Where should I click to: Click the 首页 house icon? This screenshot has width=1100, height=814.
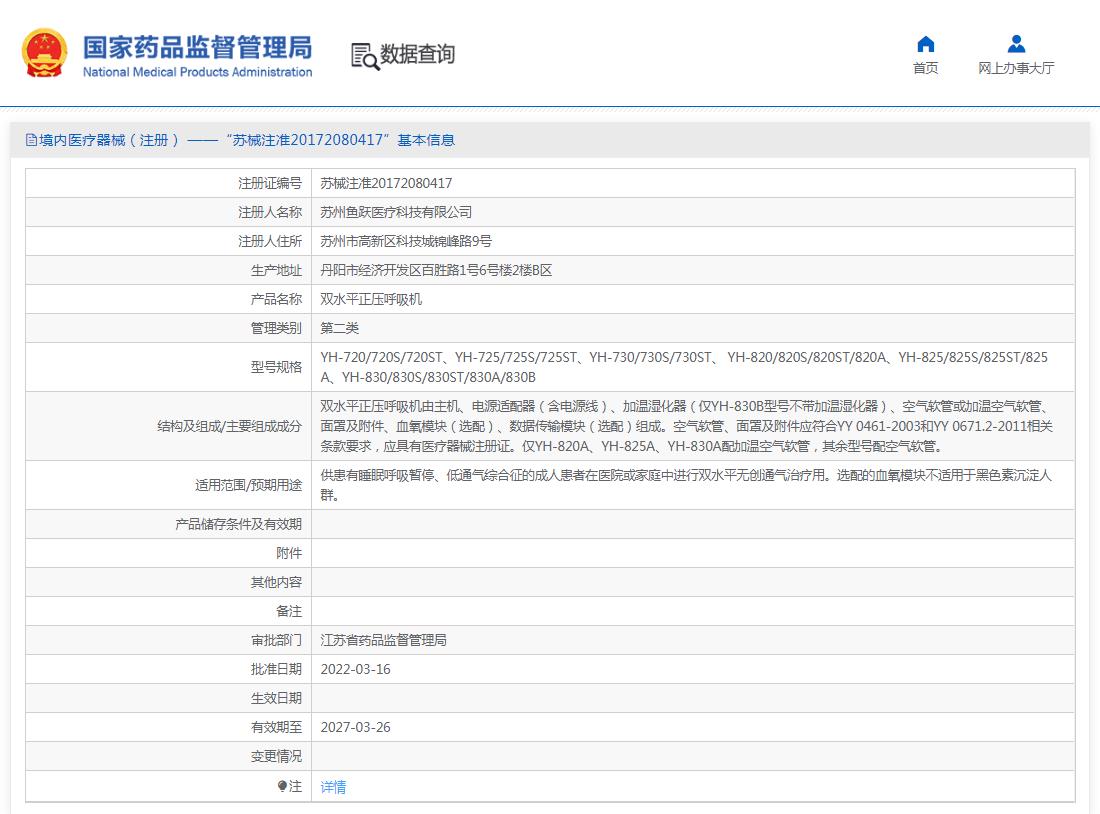(x=925, y=44)
